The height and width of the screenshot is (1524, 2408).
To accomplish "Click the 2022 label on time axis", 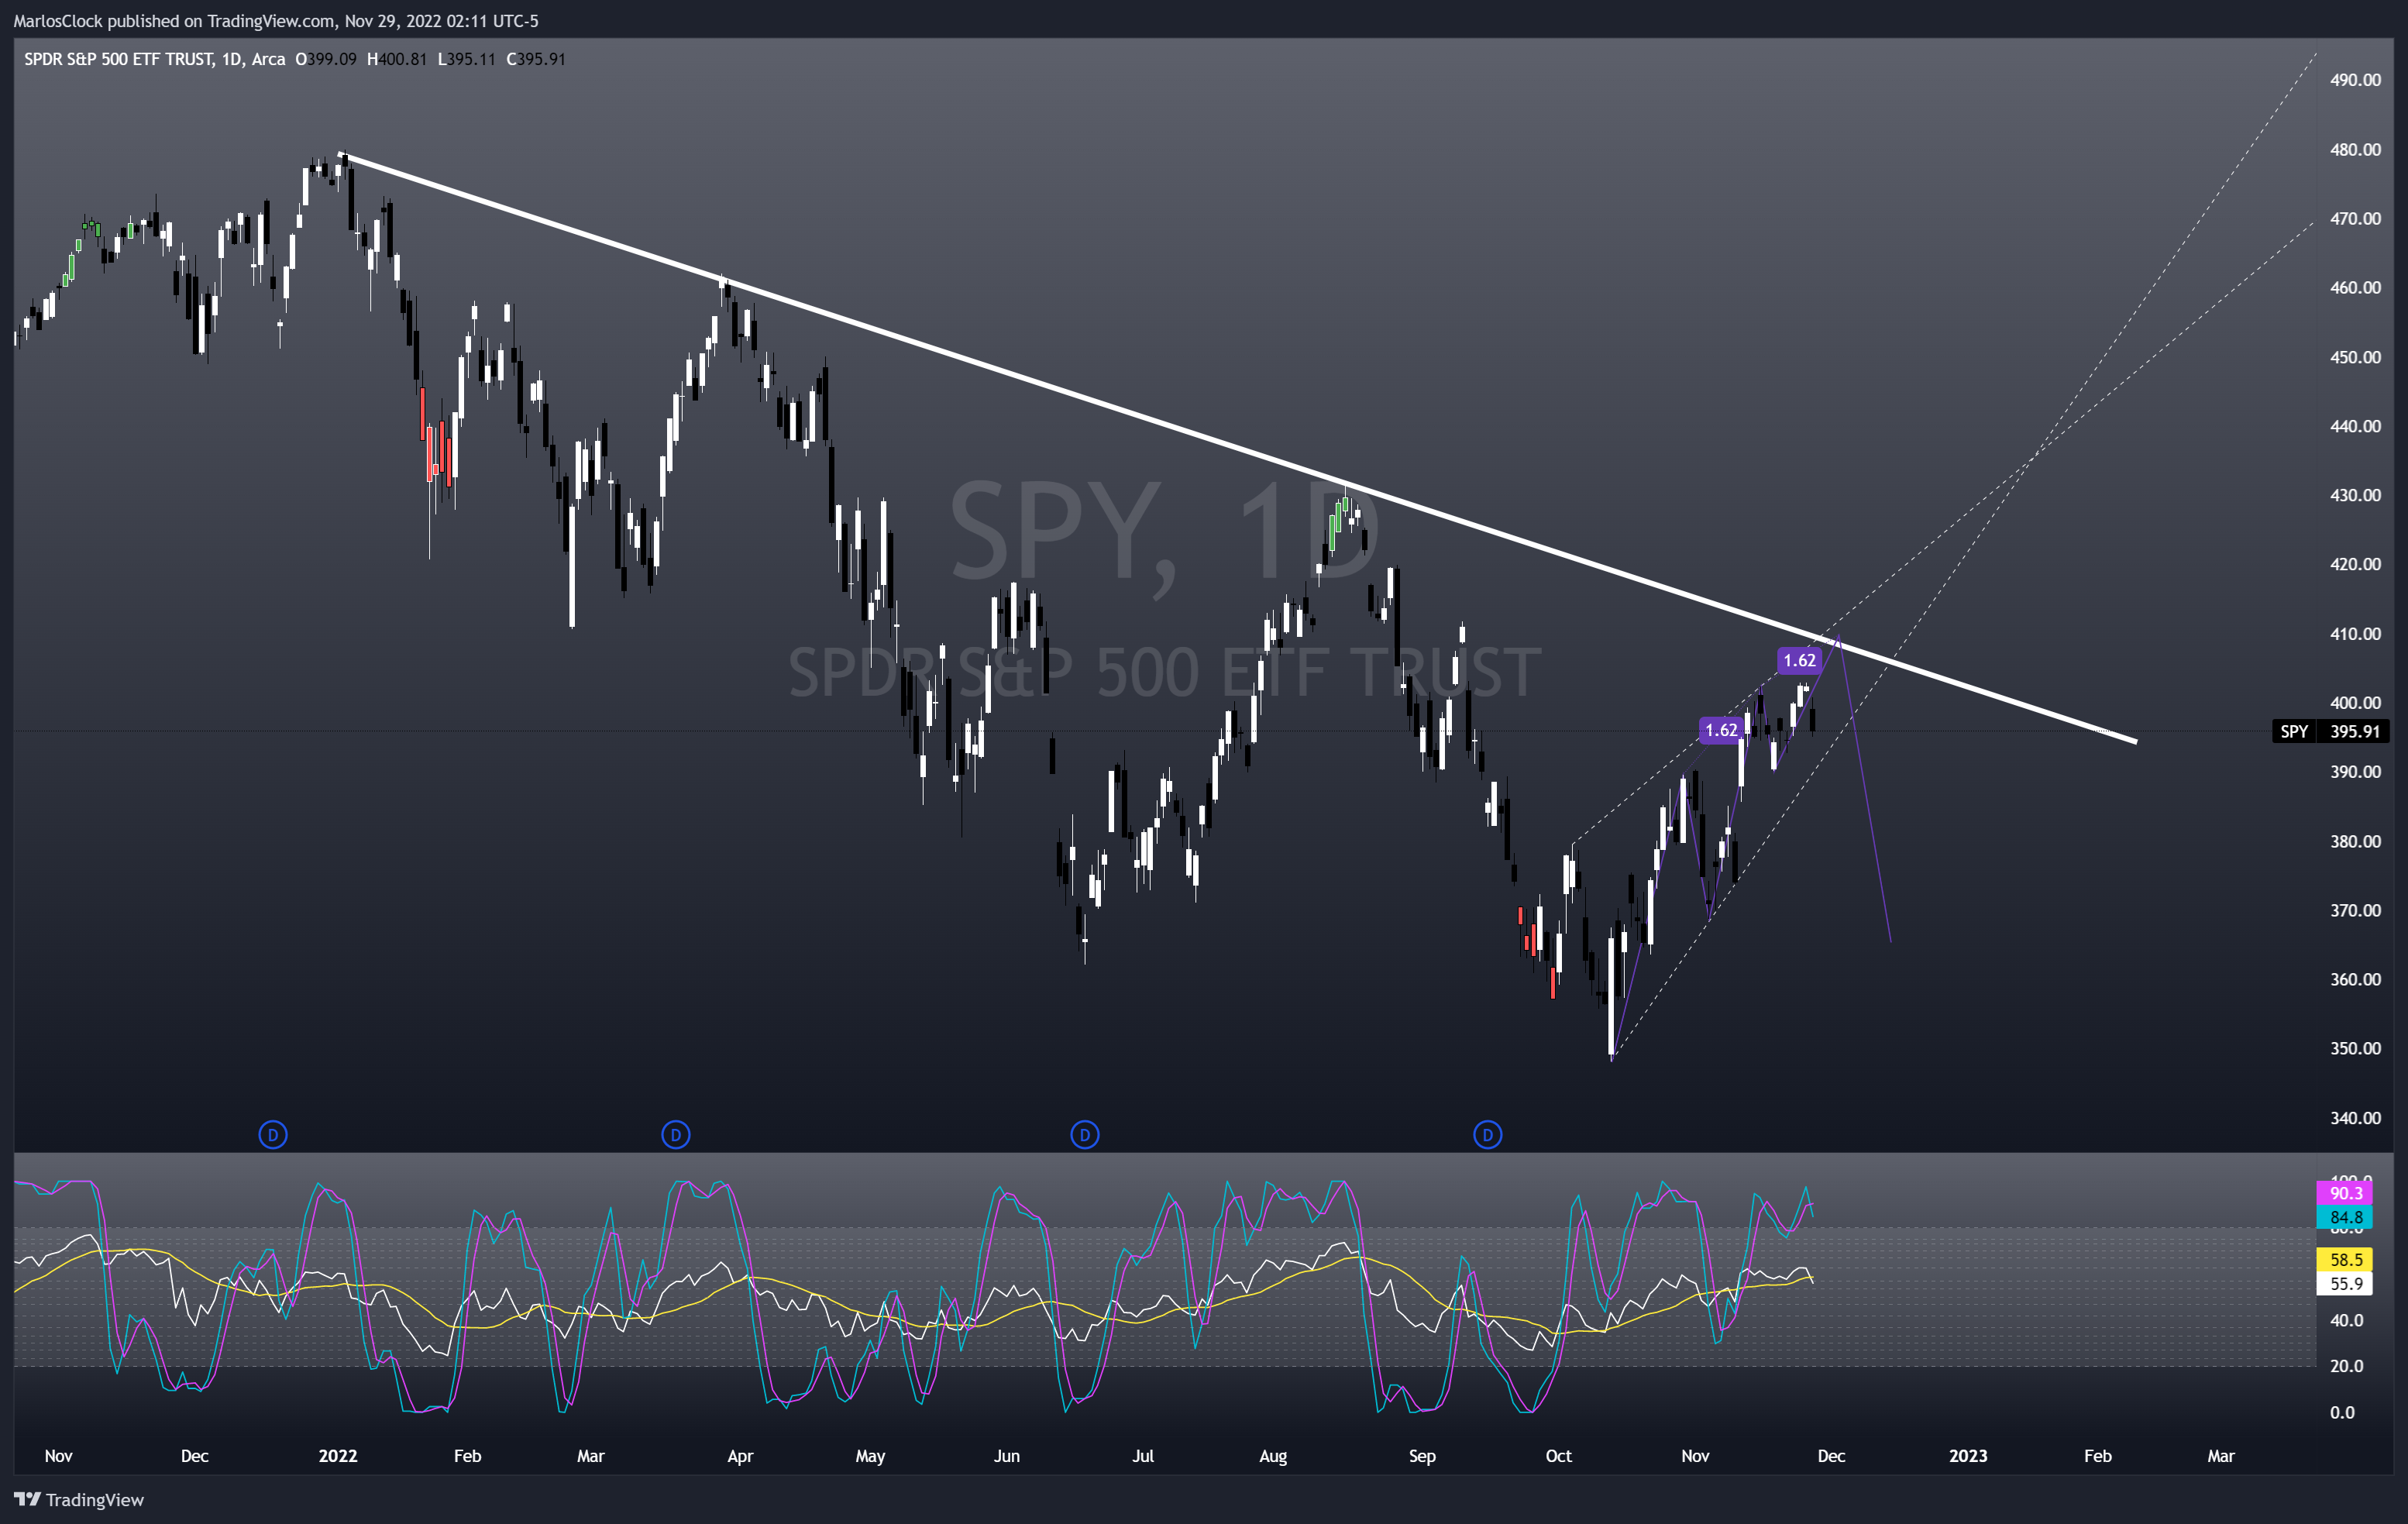I will click(x=338, y=1455).
